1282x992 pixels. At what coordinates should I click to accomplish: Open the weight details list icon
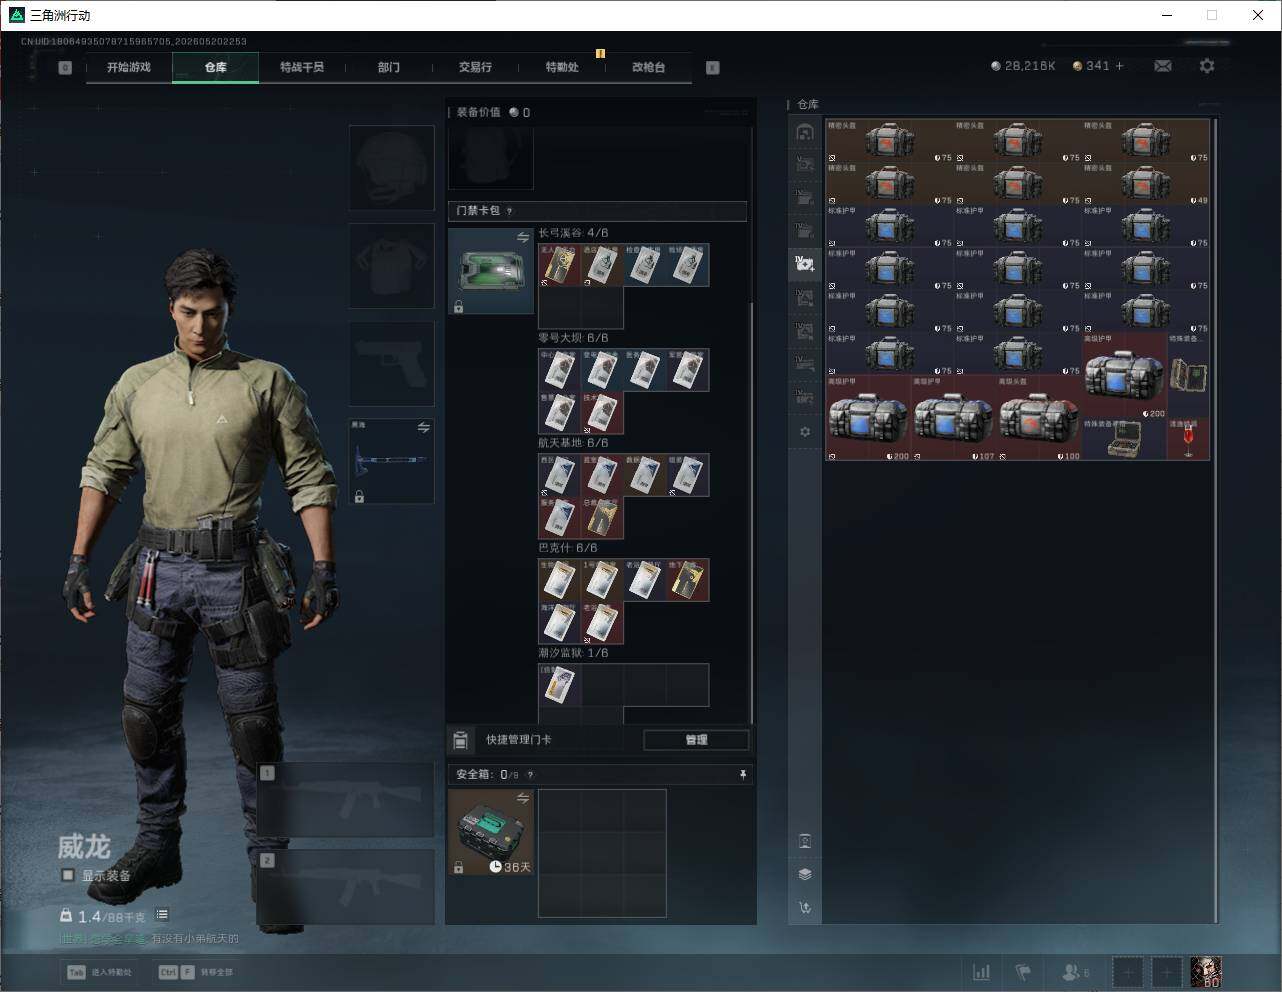pos(162,915)
